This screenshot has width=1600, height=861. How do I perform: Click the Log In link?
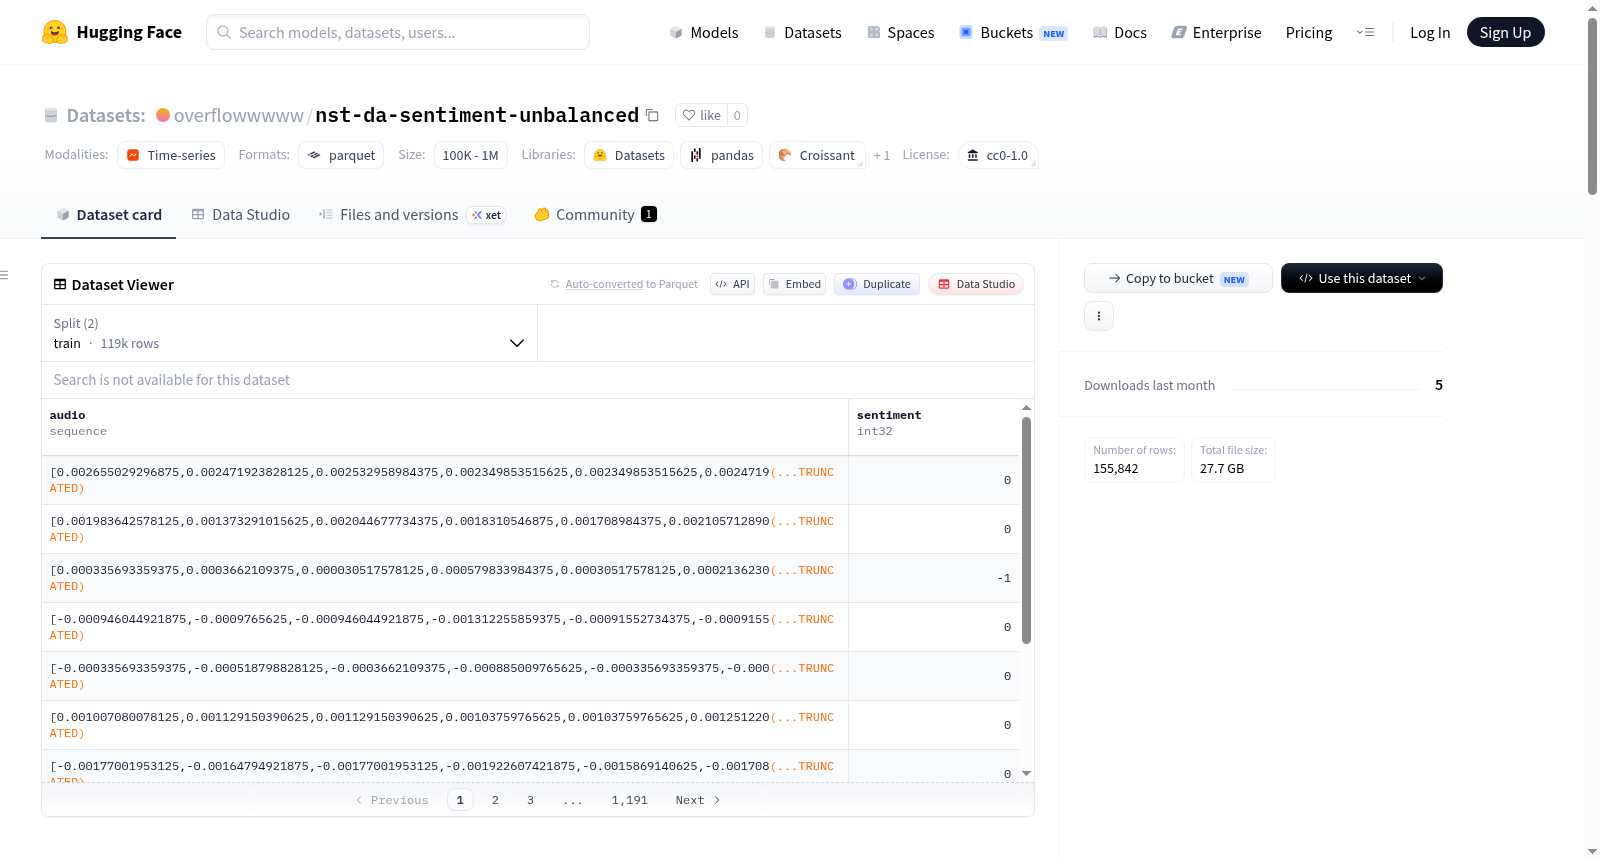pos(1430,32)
